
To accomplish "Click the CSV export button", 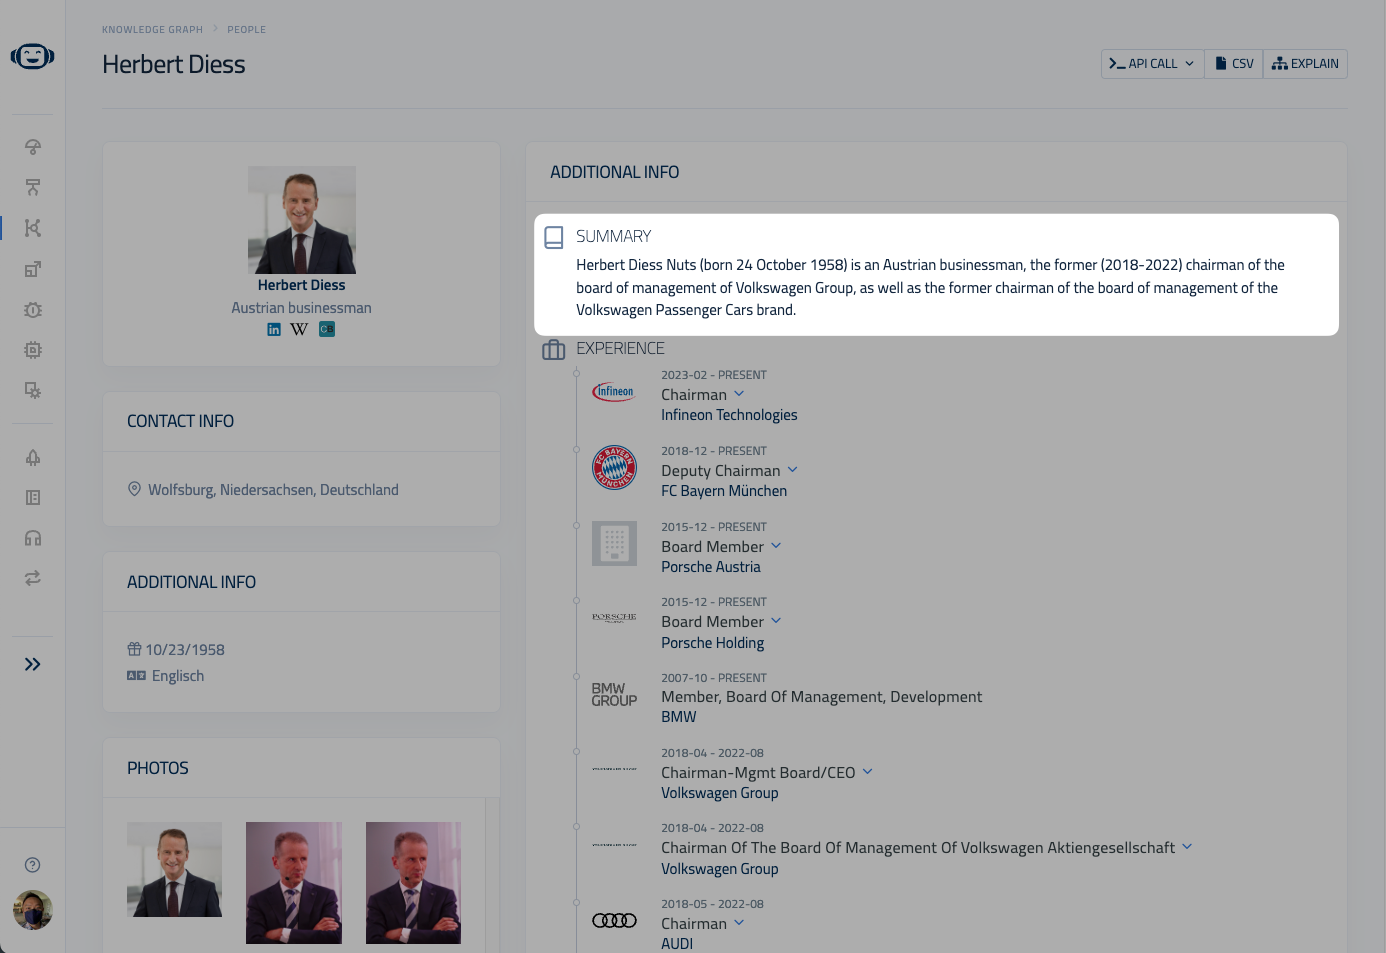I will pos(1233,63).
